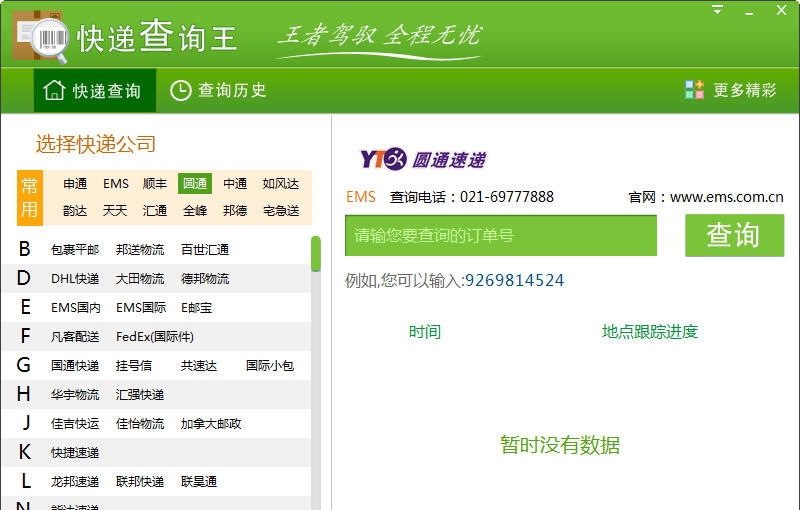
Task: Choose 佳吉快运 in the list
Action: 75,424
